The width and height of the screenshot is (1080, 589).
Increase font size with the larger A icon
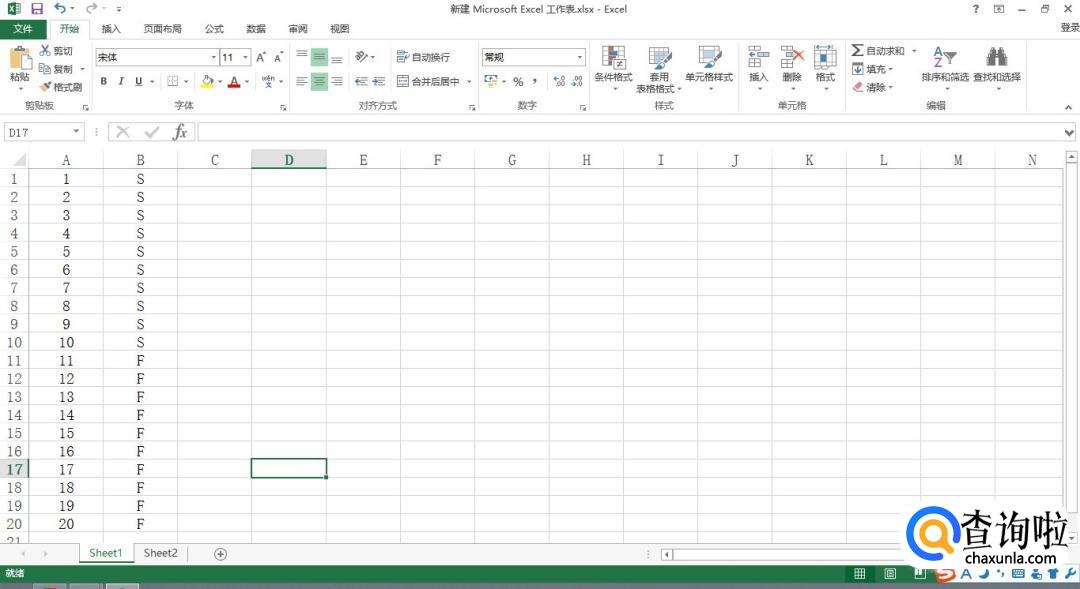pyautogui.click(x=261, y=57)
